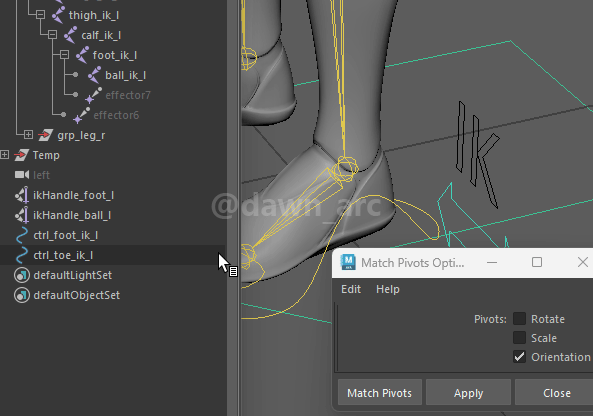Screen dimensions: 593x416
Task: Click the Apply button
Action: tap(468, 393)
